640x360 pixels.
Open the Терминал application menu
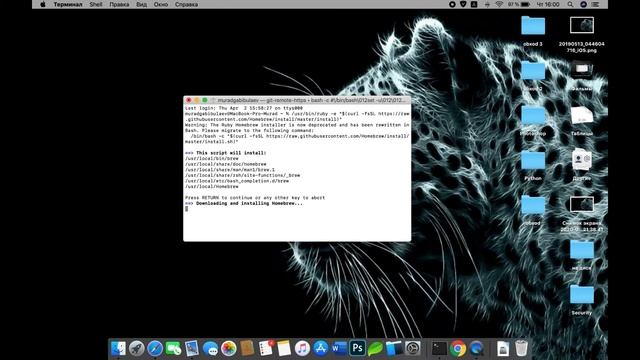pos(68,4)
